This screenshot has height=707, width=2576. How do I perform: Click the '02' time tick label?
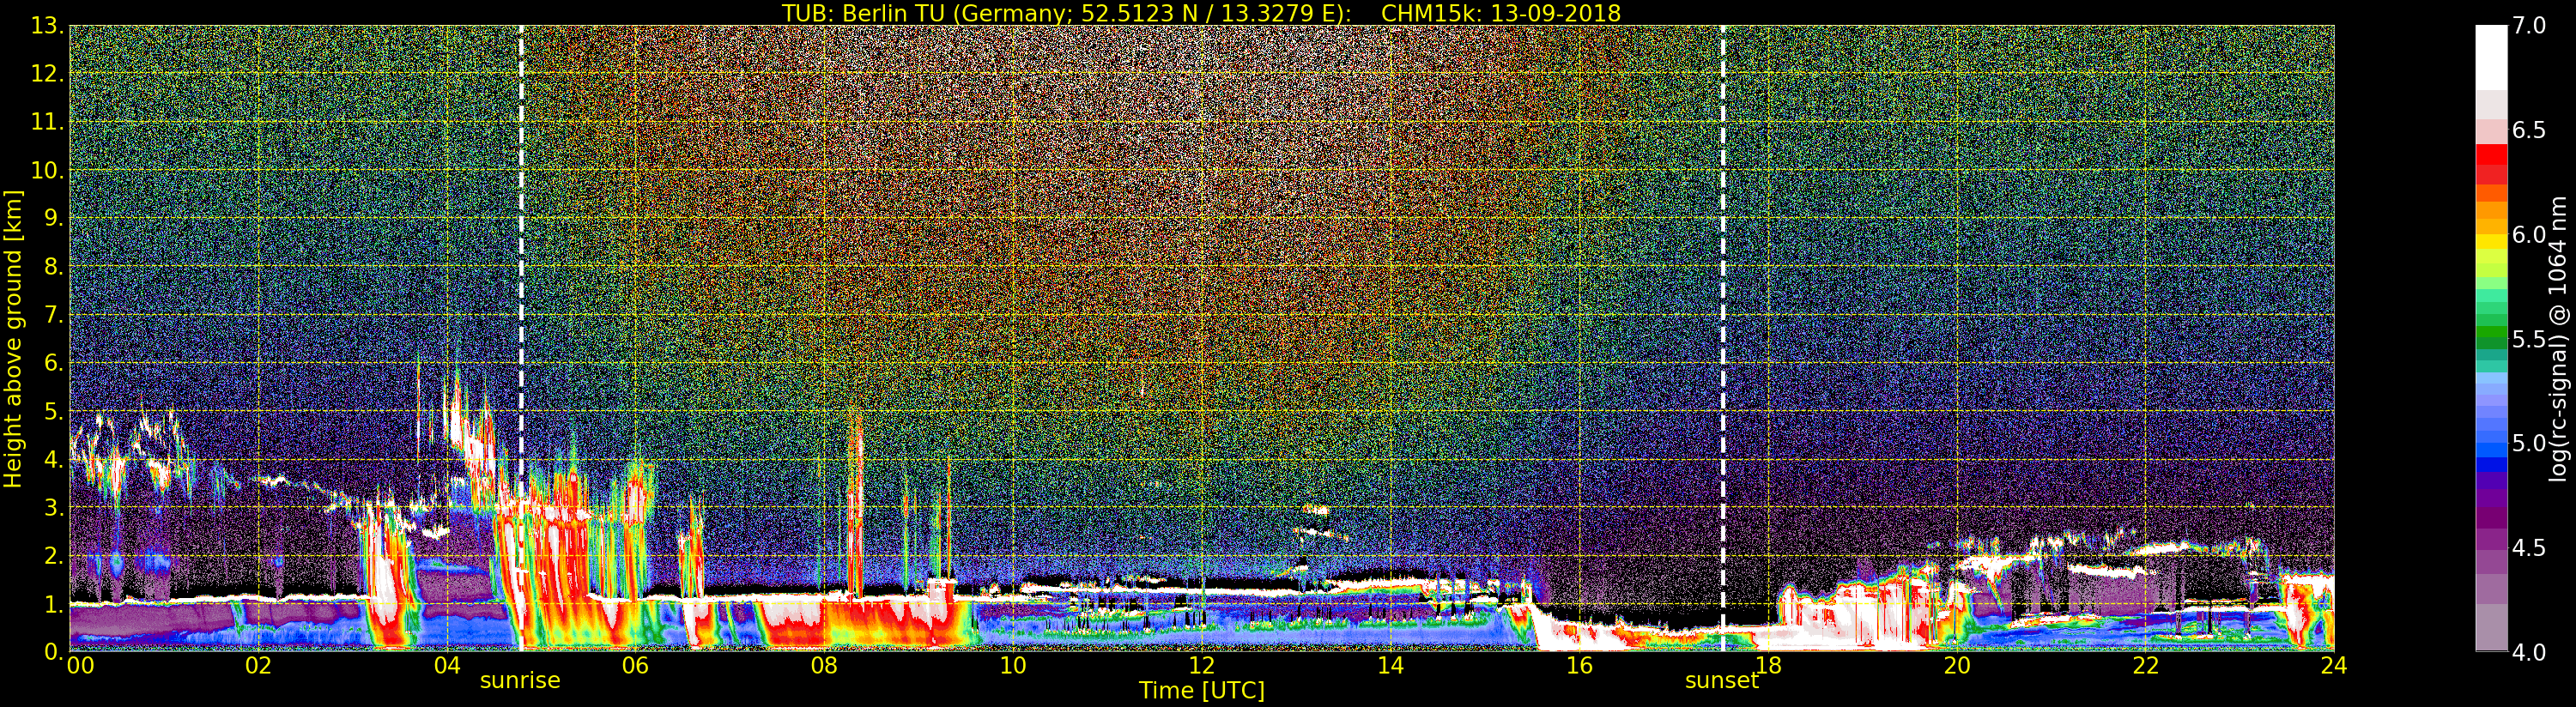point(258,666)
